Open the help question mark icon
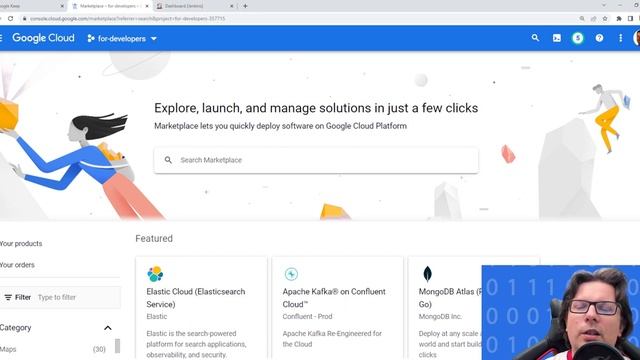 (599, 38)
